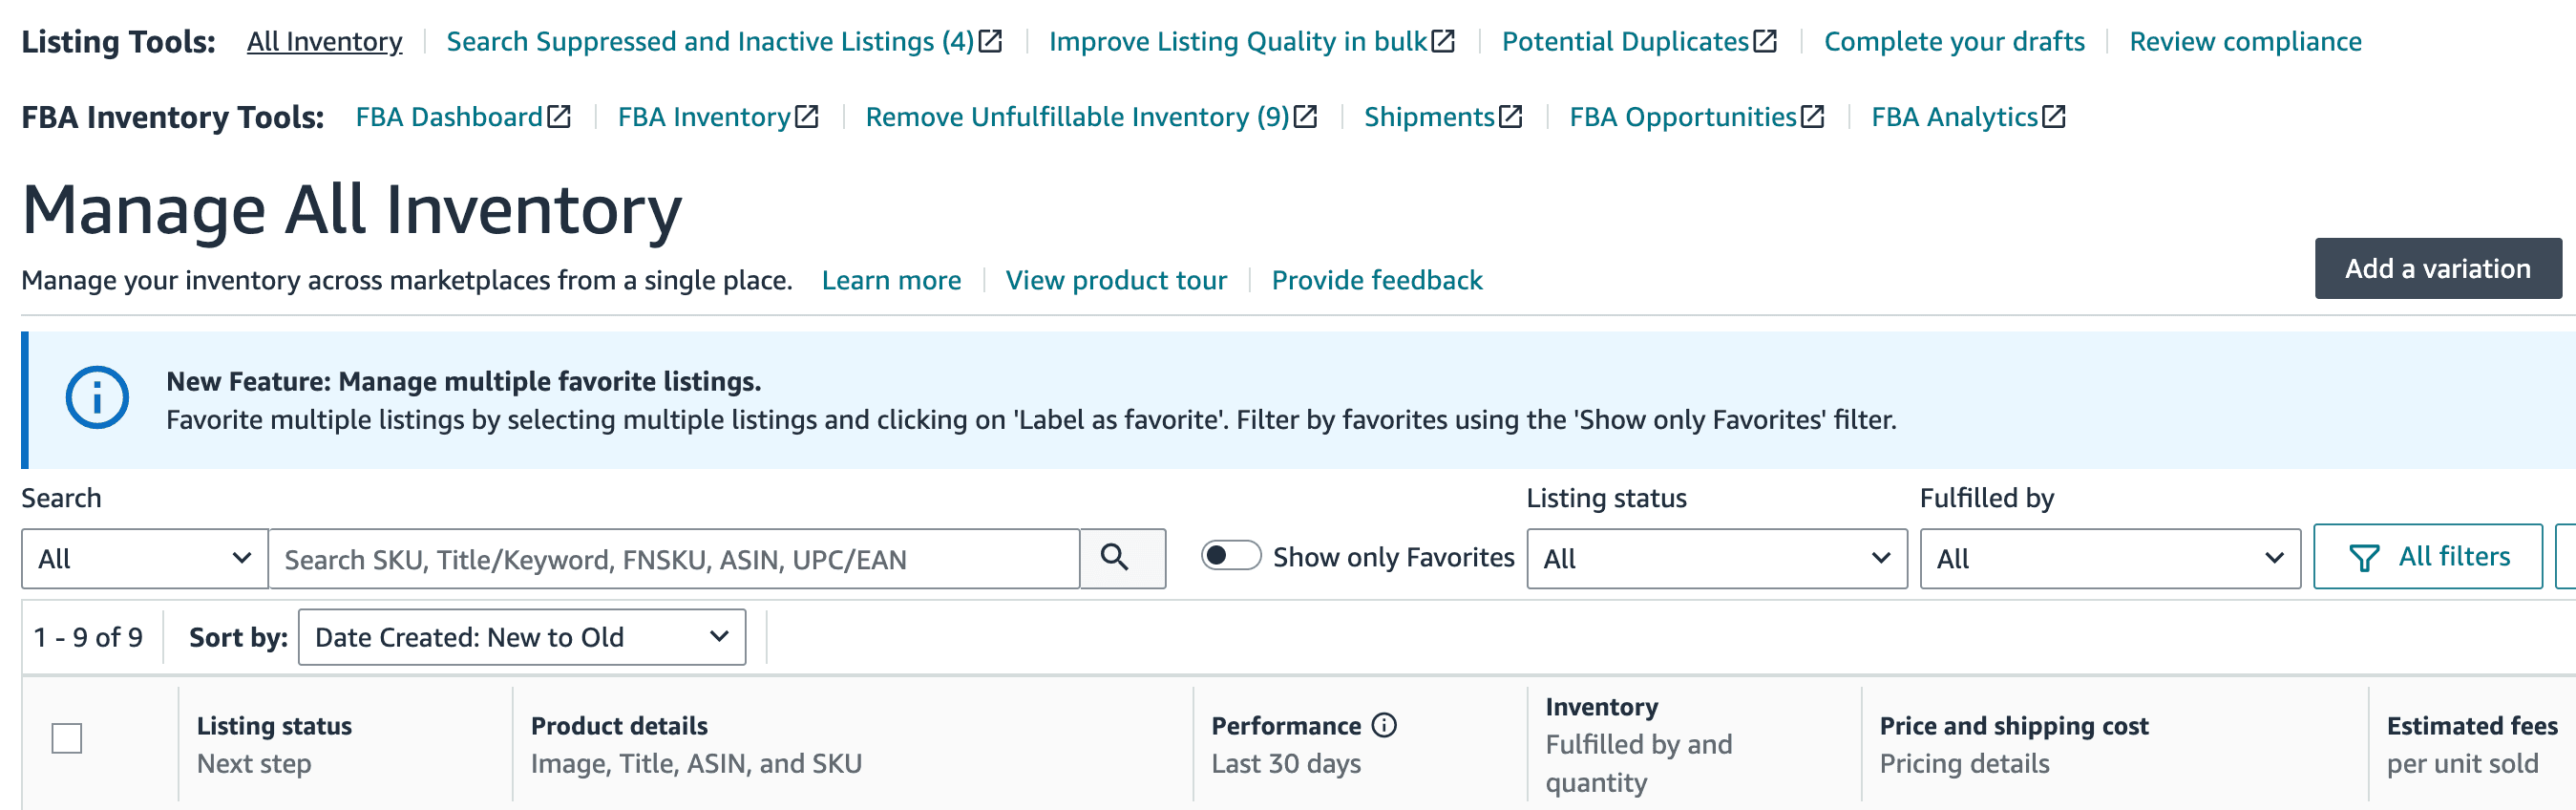The width and height of the screenshot is (2576, 810).
Task: Click external-link icon beside Potential Duplicates
Action: click(x=1766, y=41)
